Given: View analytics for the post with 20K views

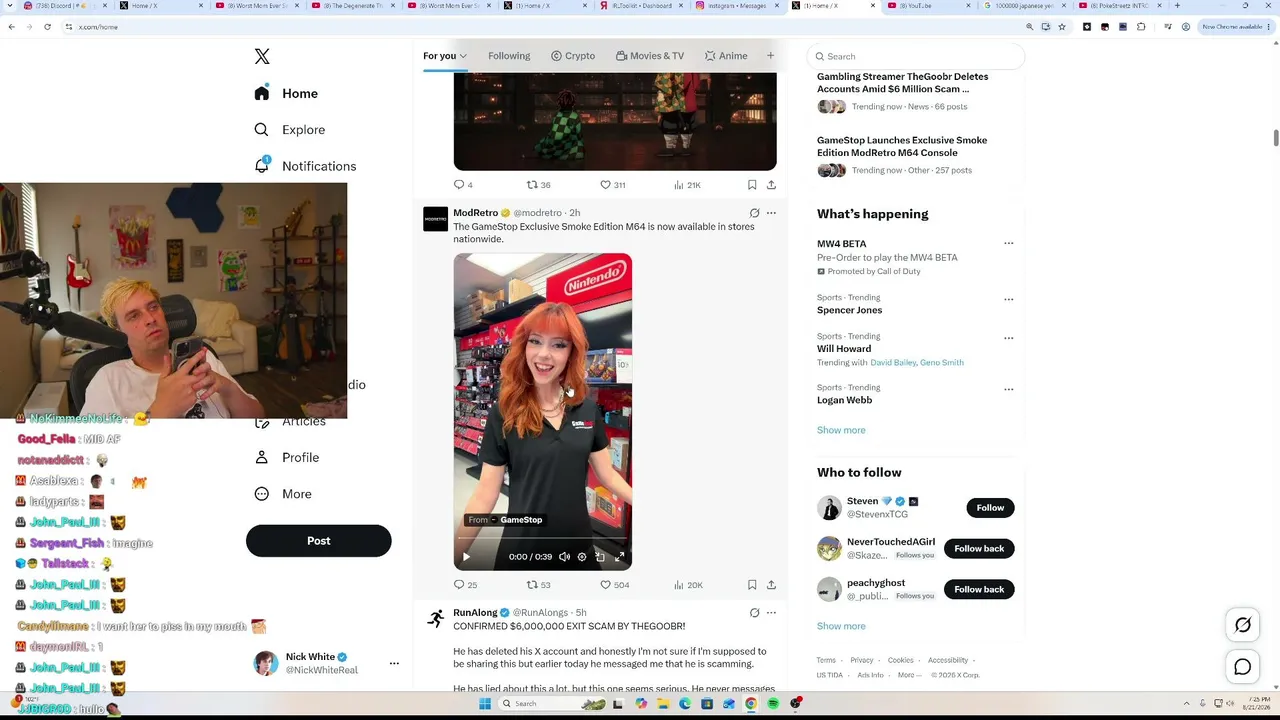Looking at the screenshot, I should (x=688, y=585).
